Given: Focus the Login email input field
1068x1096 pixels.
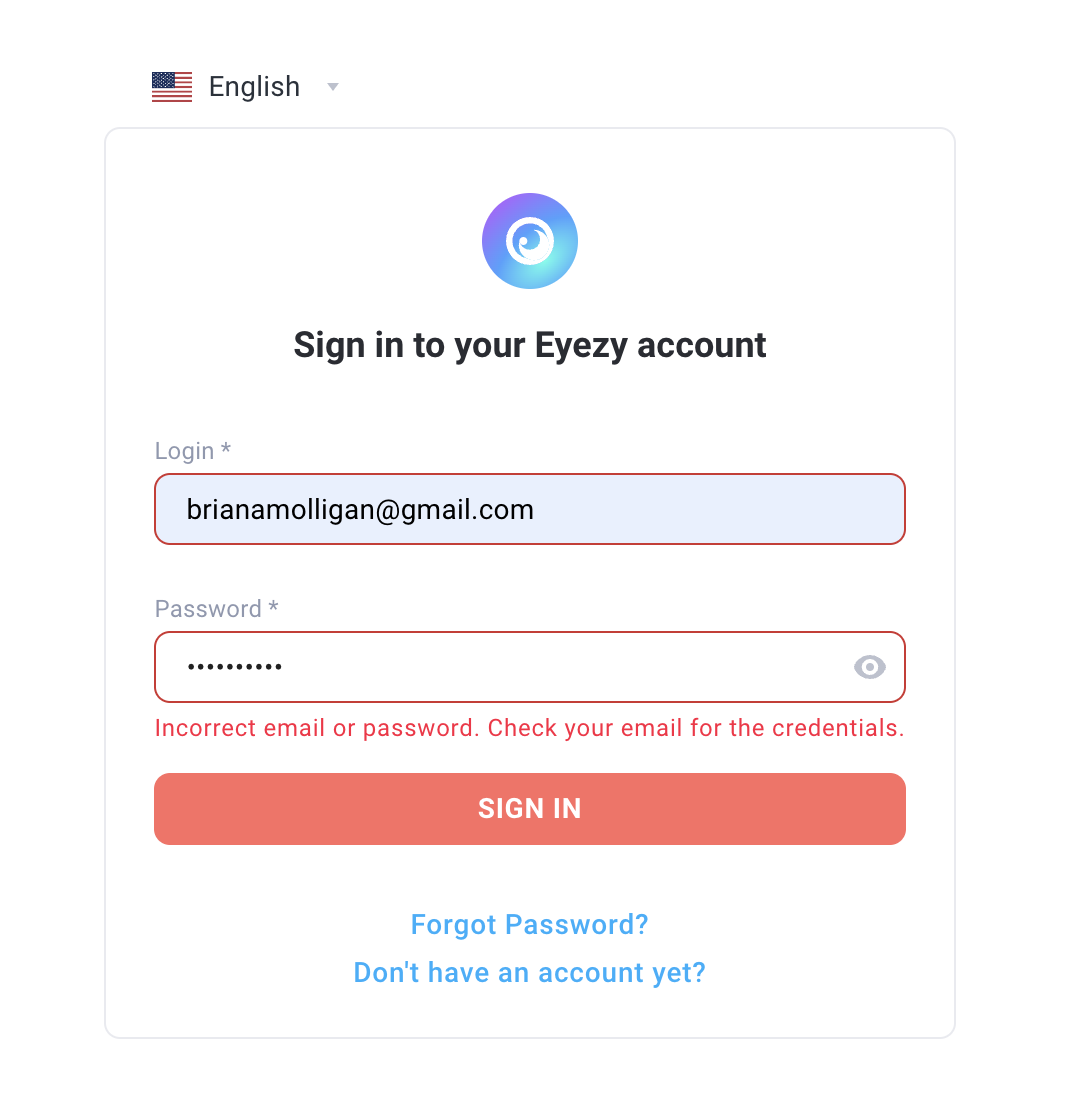Looking at the screenshot, I should click(x=530, y=509).
